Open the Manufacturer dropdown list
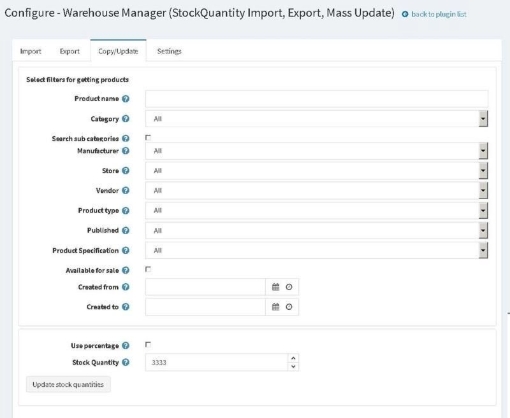 [x=316, y=151]
